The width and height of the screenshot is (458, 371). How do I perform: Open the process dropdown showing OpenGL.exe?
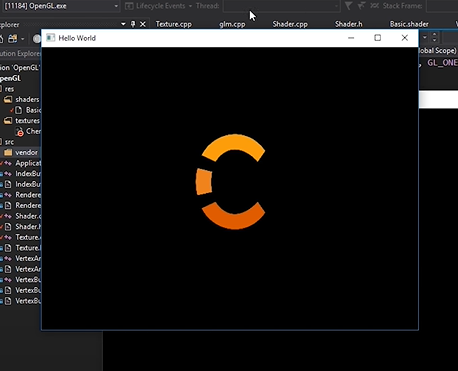(x=60, y=6)
